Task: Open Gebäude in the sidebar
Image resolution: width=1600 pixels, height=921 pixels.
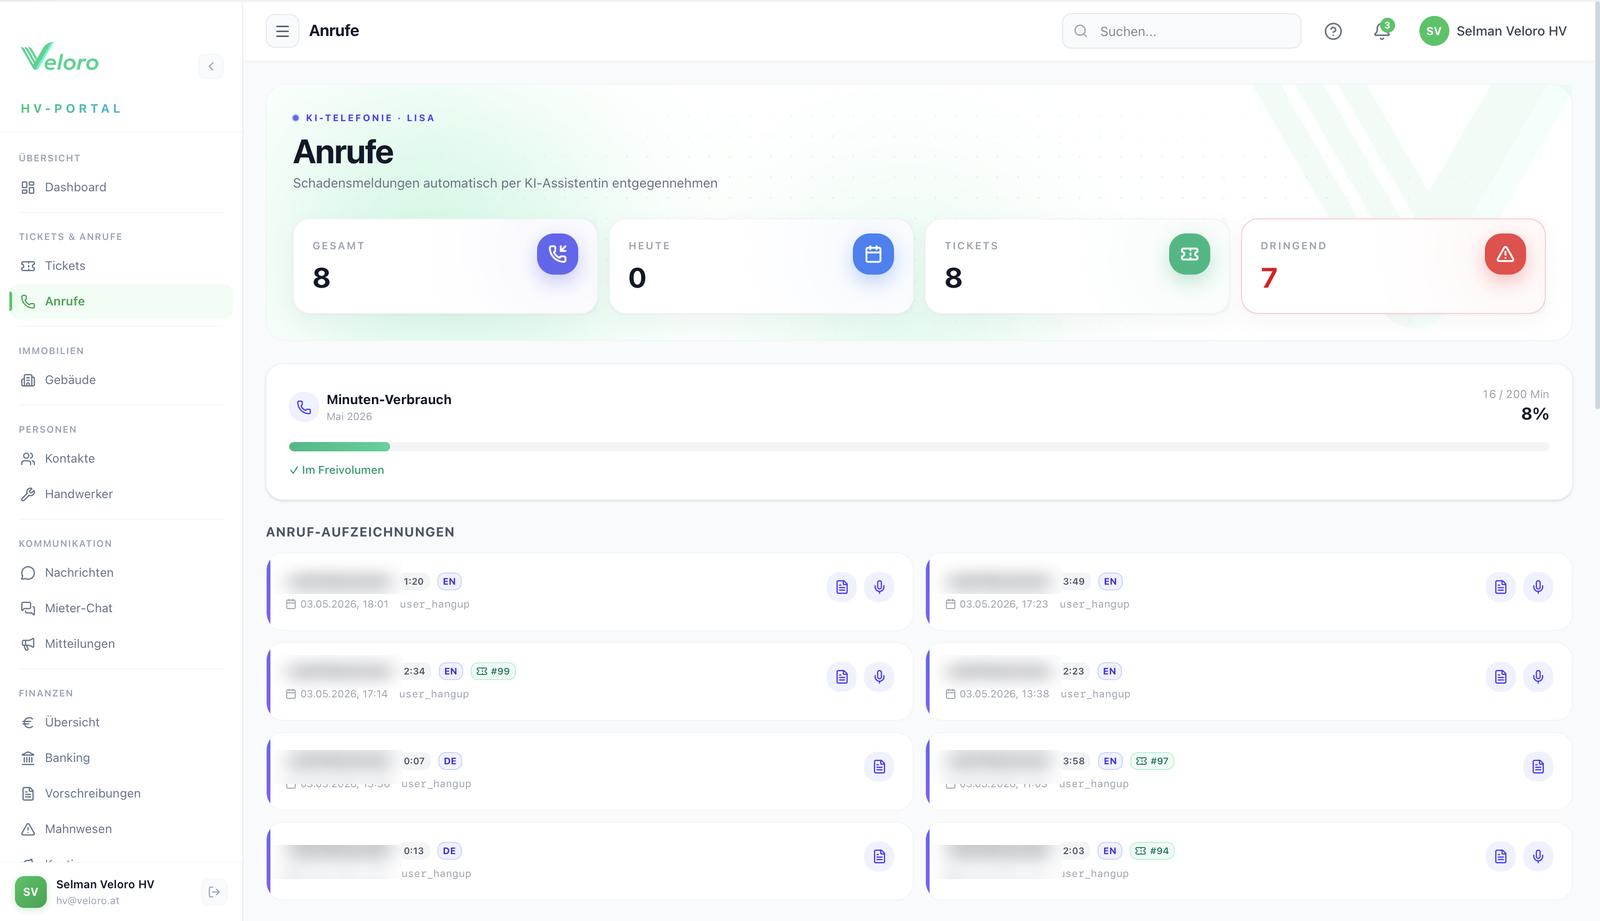Action: point(120,380)
